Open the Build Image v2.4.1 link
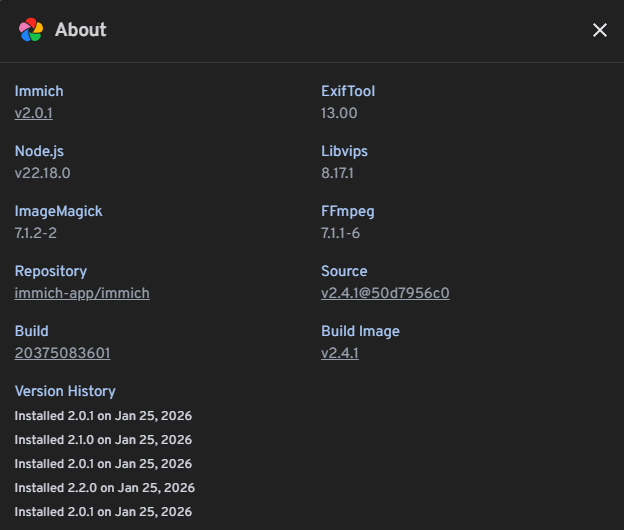 pyautogui.click(x=340, y=353)
